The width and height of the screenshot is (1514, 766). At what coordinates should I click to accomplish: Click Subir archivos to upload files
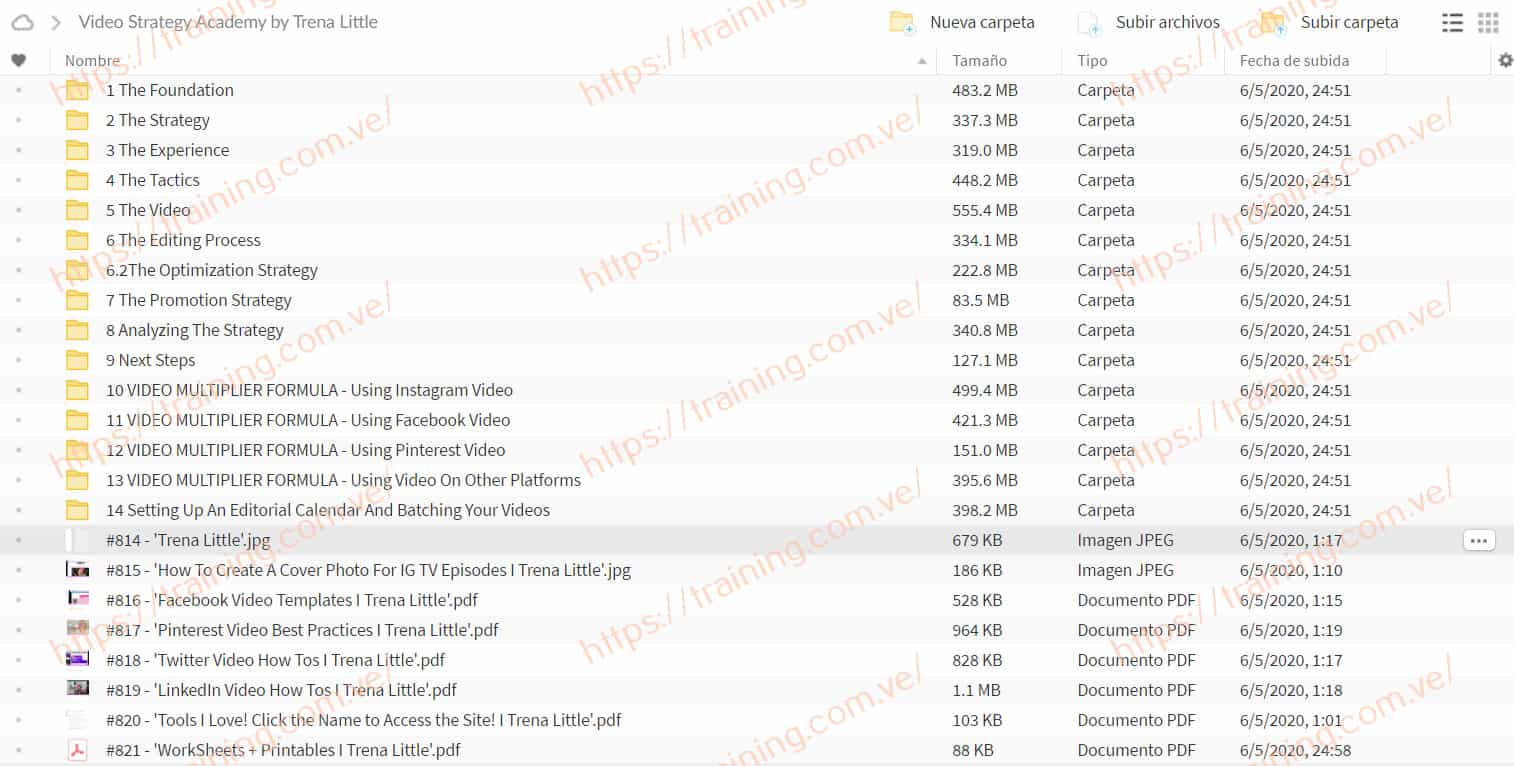pyautogui.click(x=1148, y=22)
